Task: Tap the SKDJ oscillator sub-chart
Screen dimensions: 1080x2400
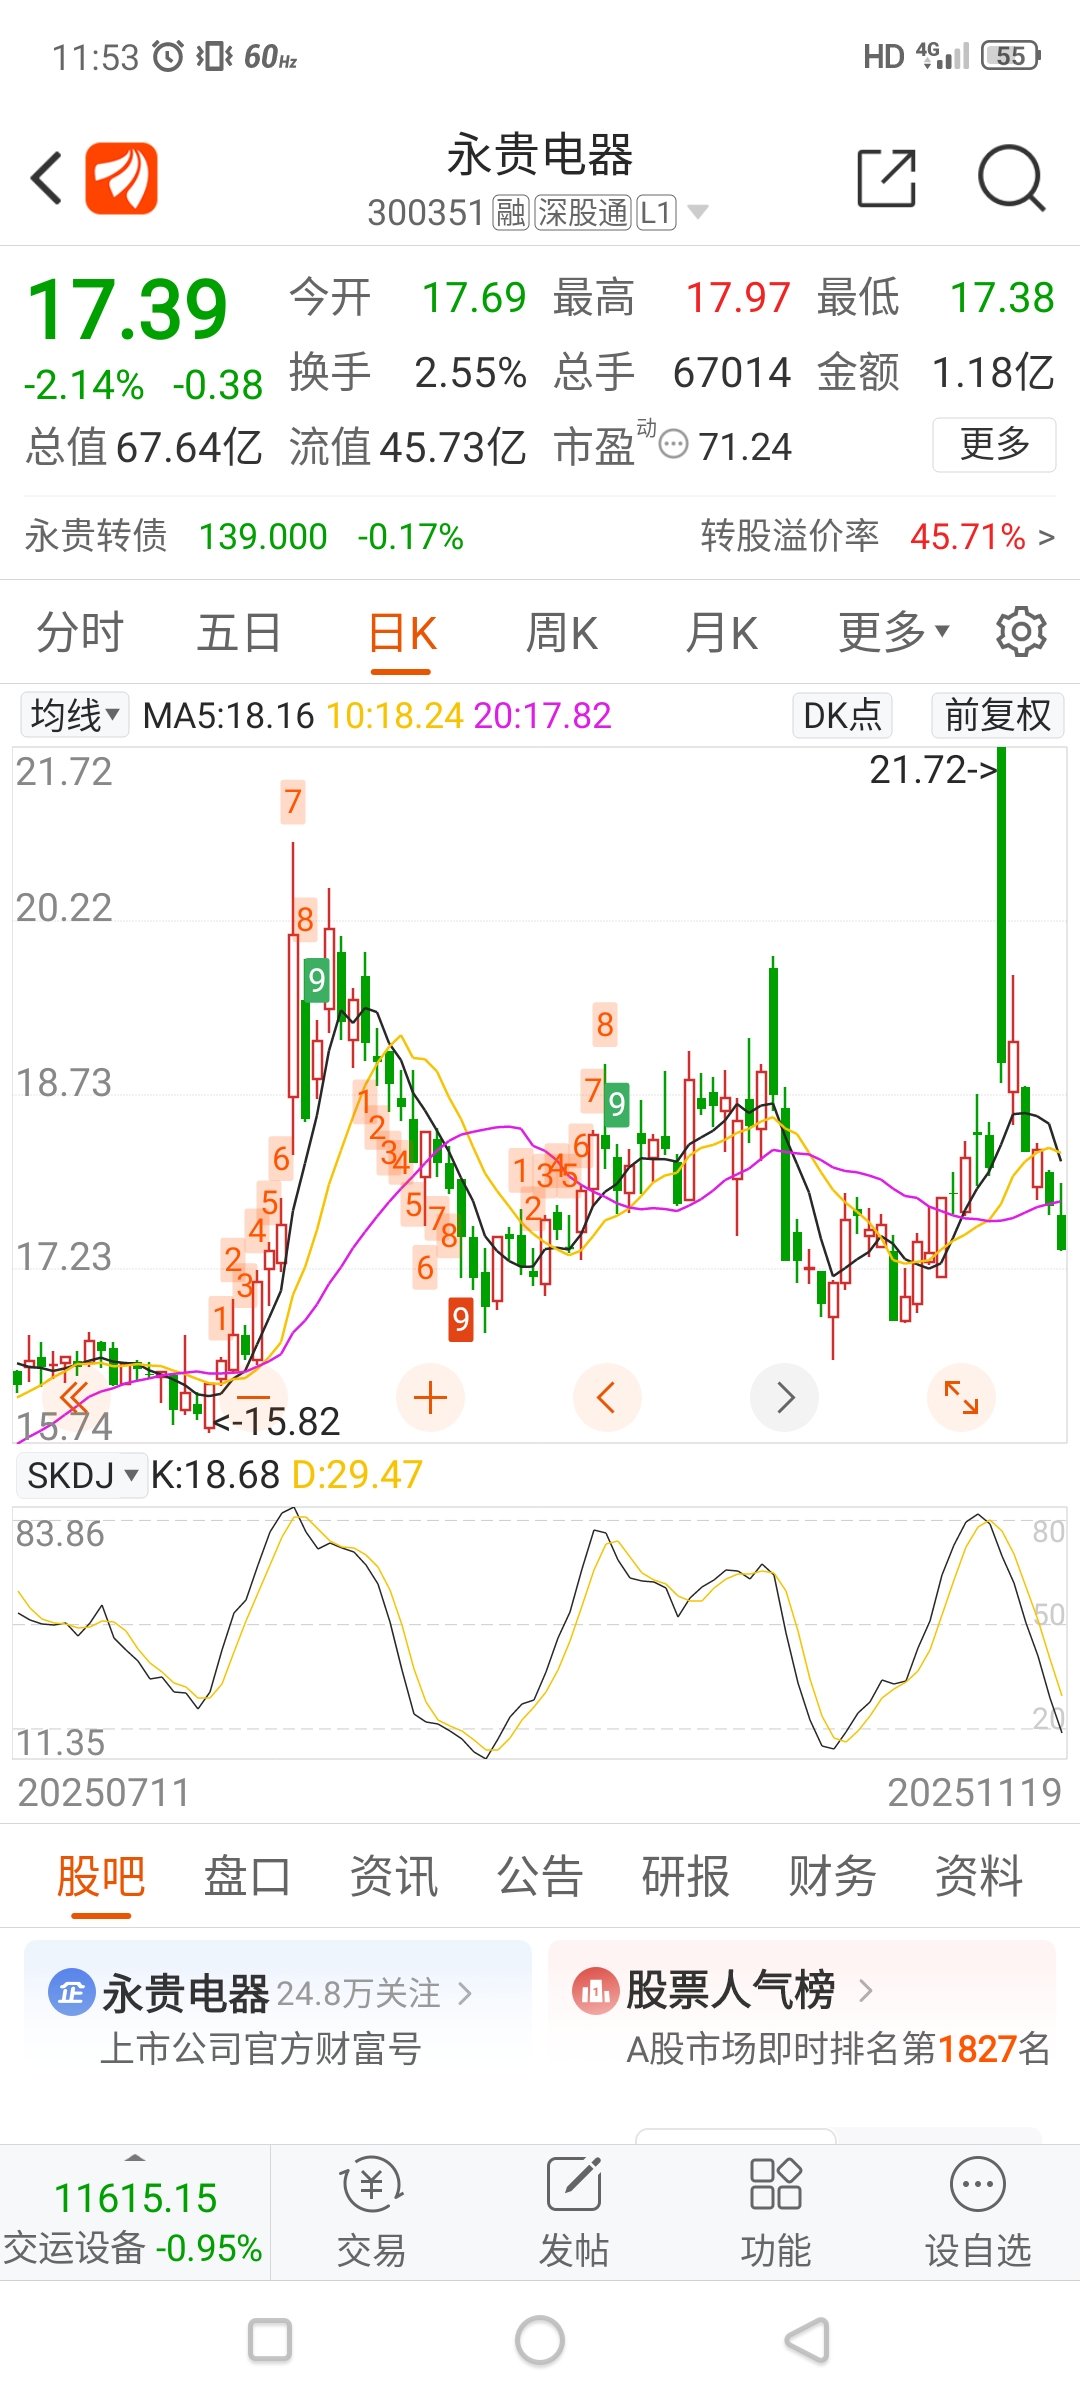Action: [540, 1633]
